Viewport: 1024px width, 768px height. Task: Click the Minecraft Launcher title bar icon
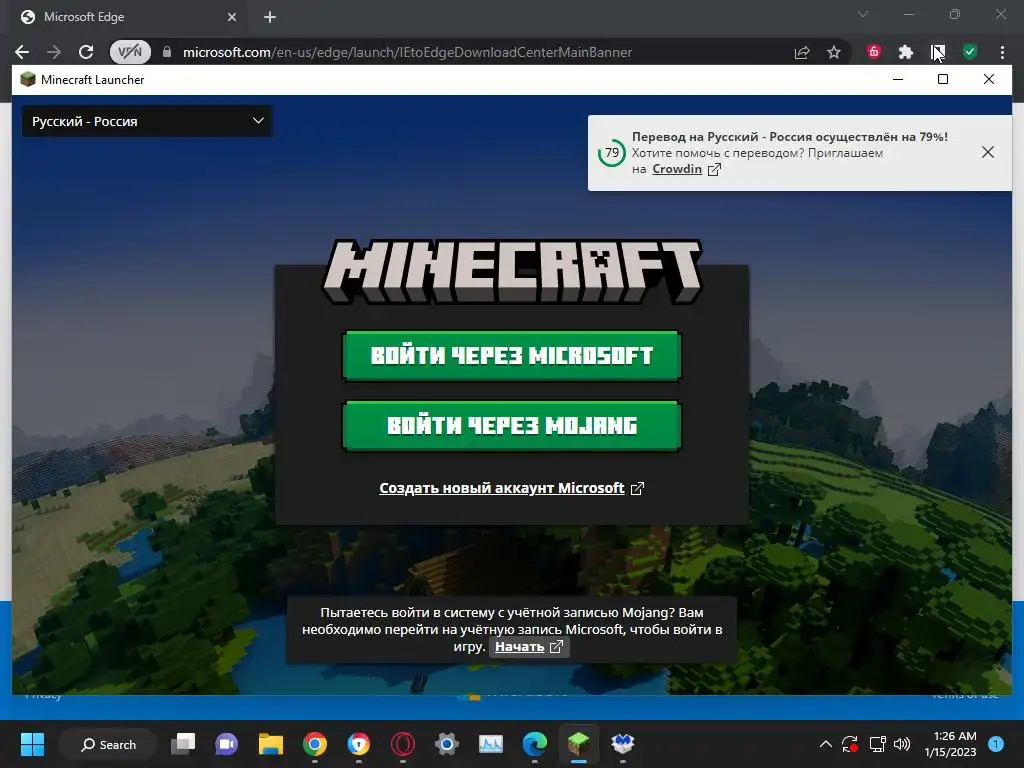click(27, 80)
